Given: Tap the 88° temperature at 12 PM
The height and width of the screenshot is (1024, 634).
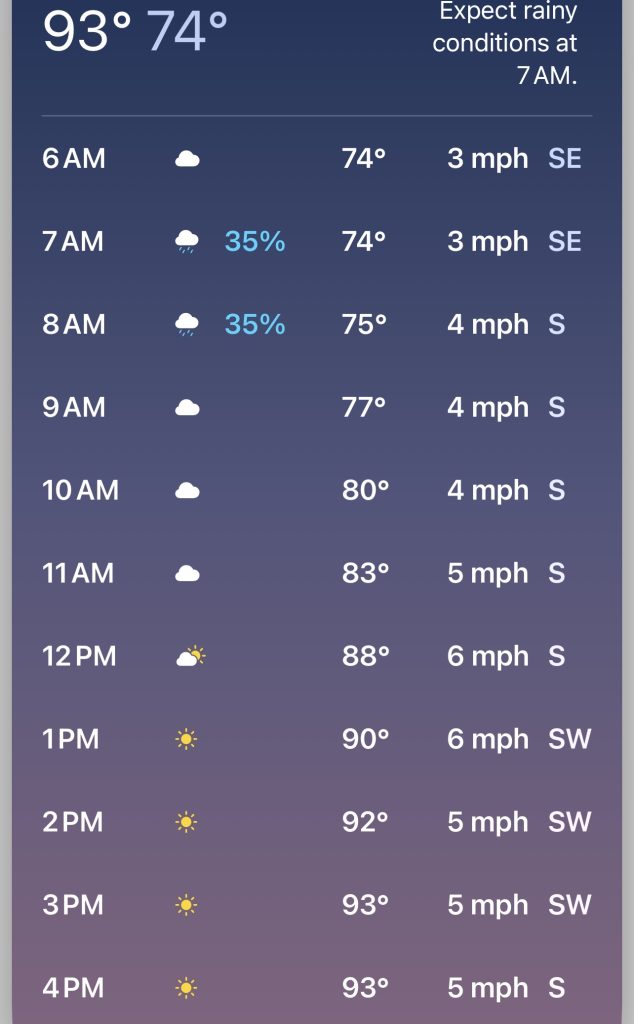Looking at the screenshot, I should click(x=366, y=656).
